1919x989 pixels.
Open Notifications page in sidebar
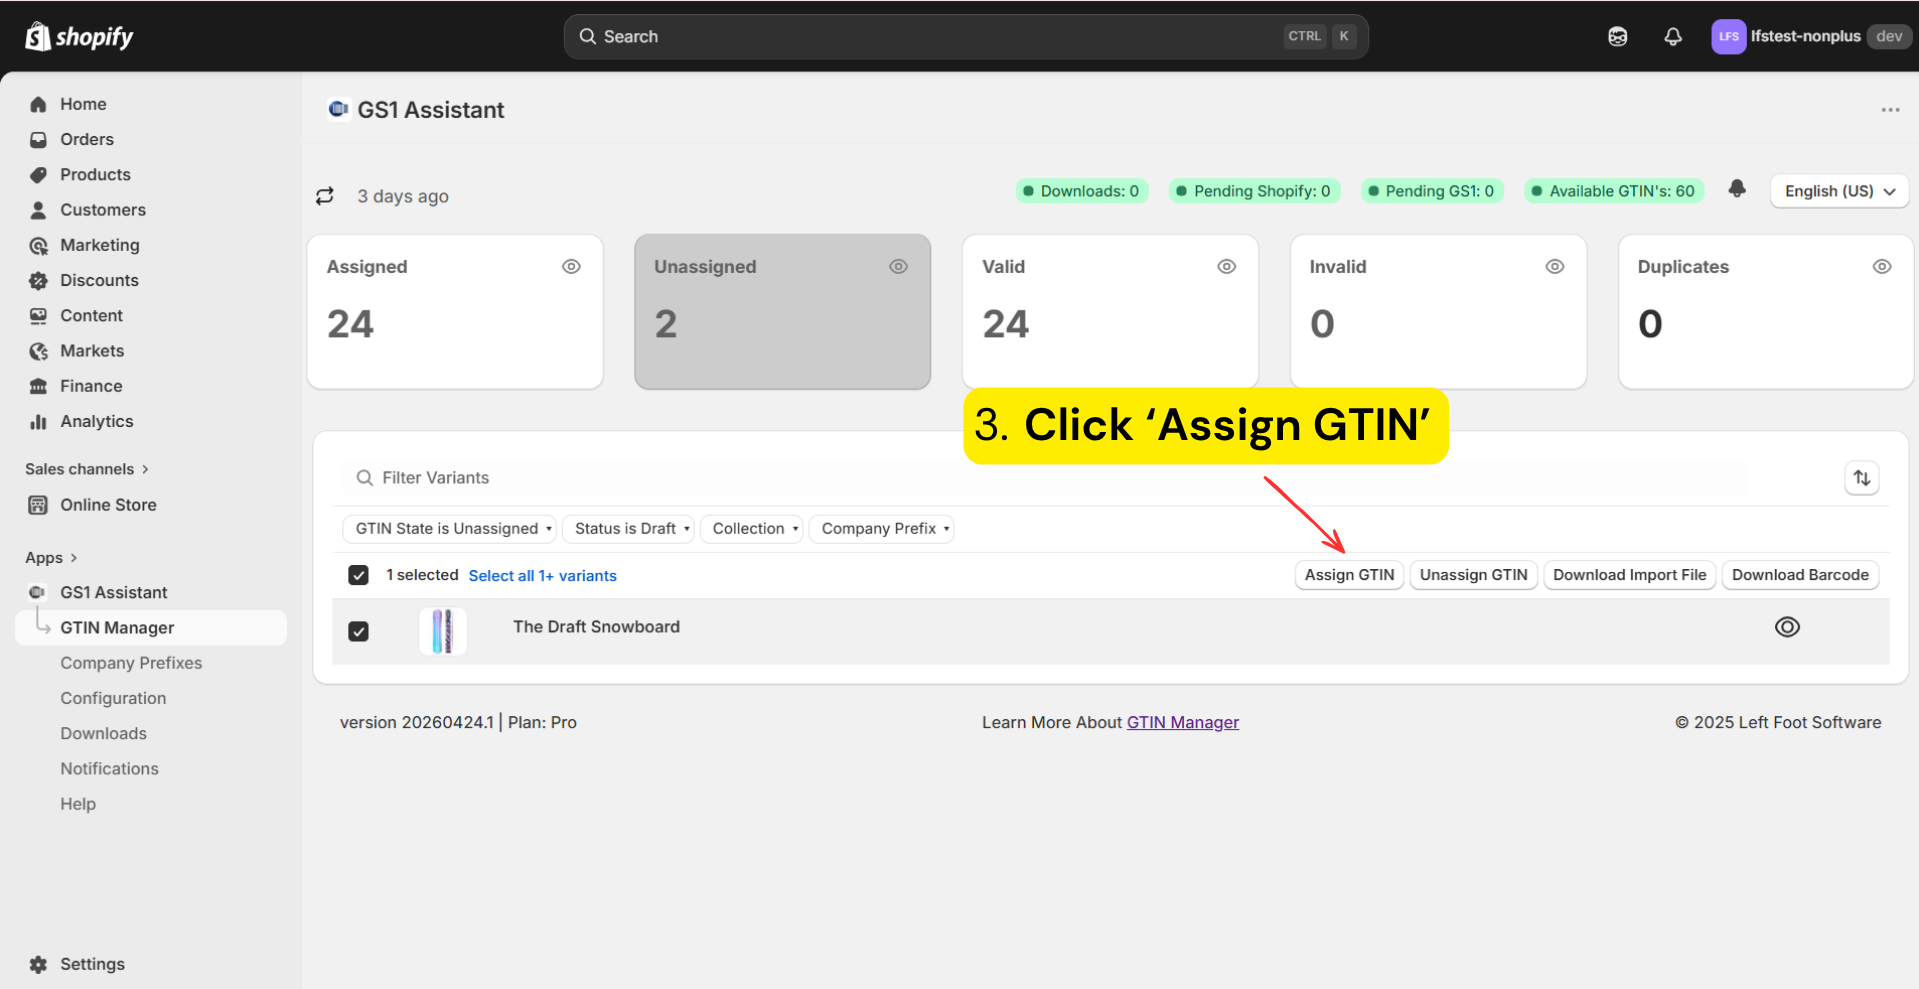point(109,769)
